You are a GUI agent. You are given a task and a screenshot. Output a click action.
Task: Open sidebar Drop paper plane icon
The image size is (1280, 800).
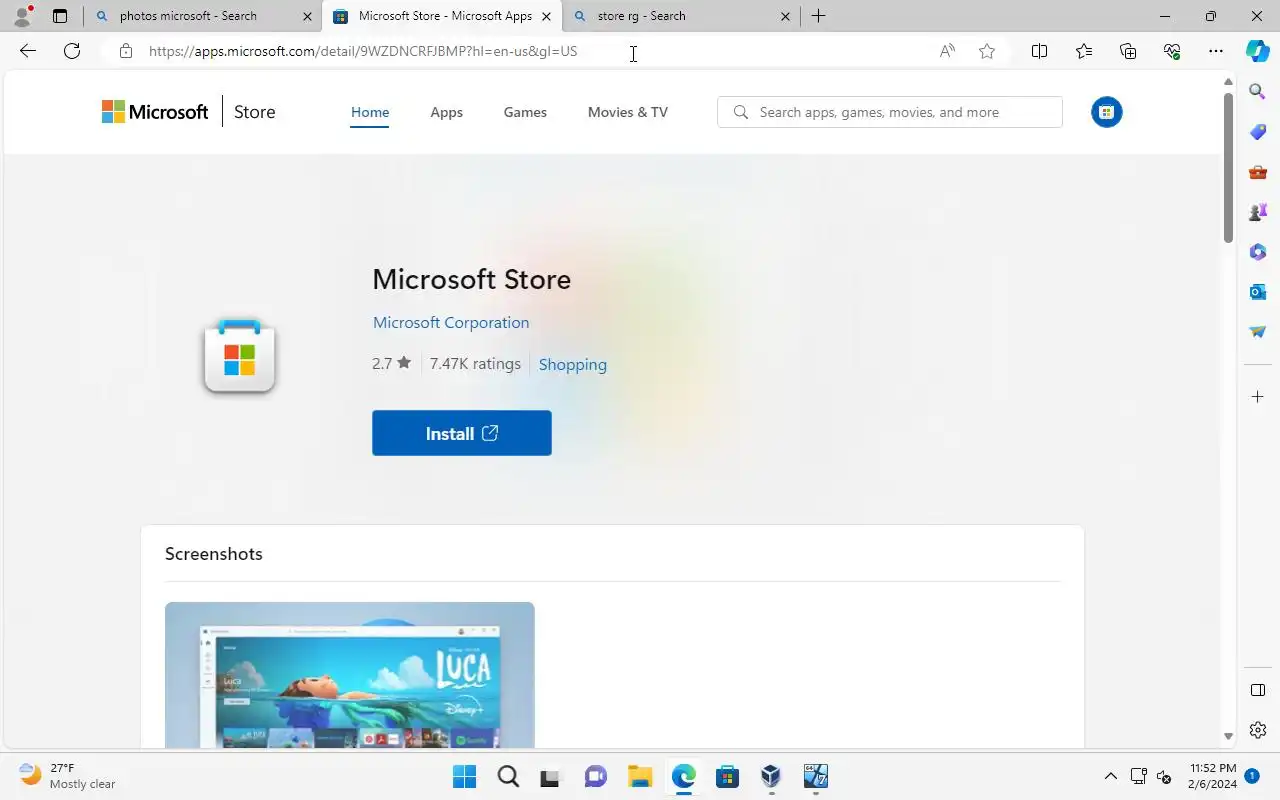[1258, 332]
